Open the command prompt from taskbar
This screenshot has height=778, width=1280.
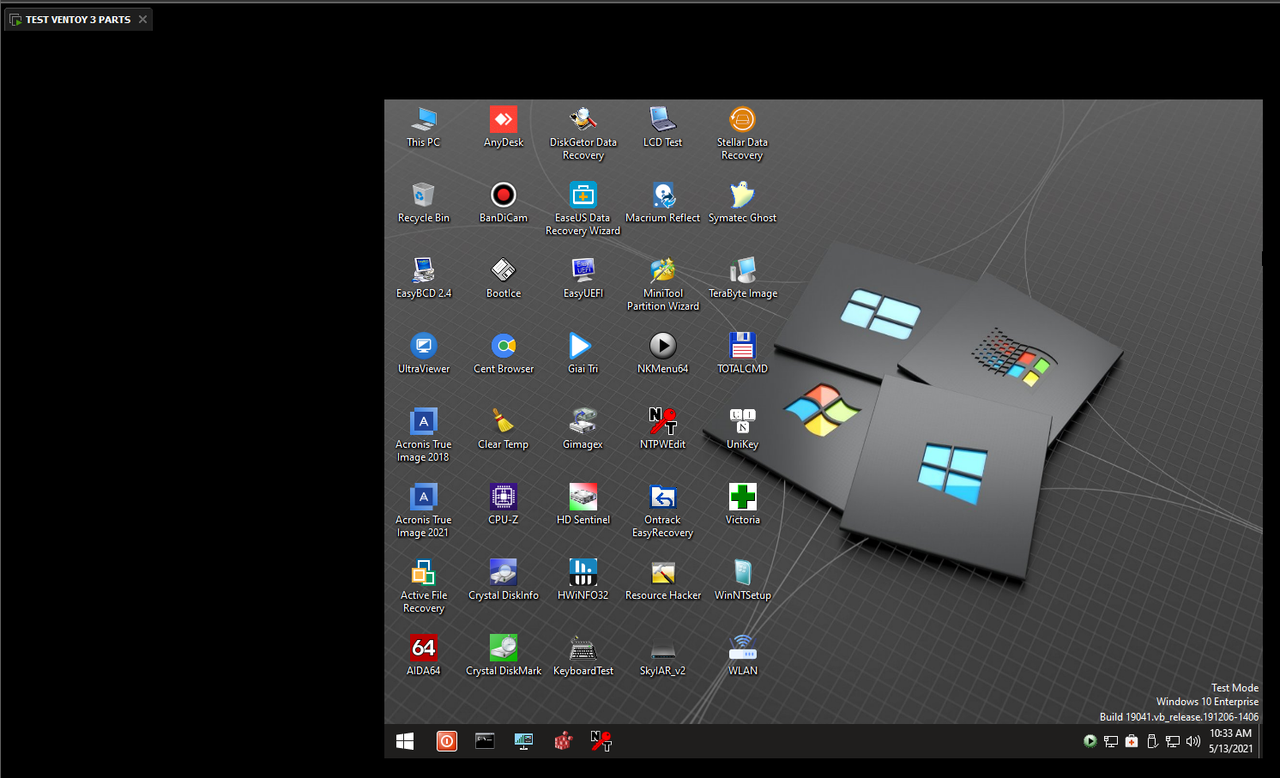(x=485, y=741)
